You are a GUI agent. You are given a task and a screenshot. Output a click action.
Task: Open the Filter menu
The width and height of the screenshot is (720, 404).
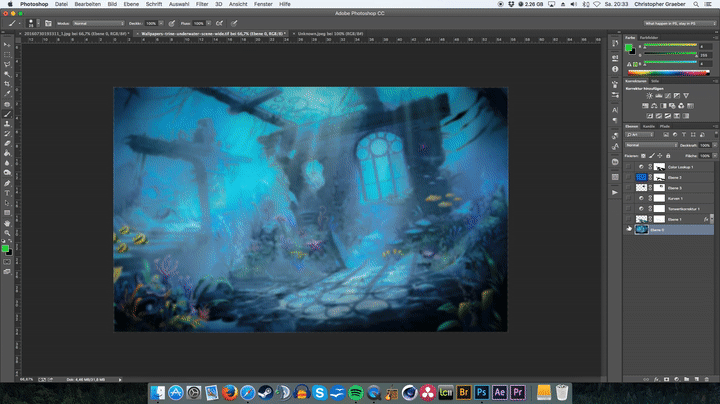tap(202, 4)
